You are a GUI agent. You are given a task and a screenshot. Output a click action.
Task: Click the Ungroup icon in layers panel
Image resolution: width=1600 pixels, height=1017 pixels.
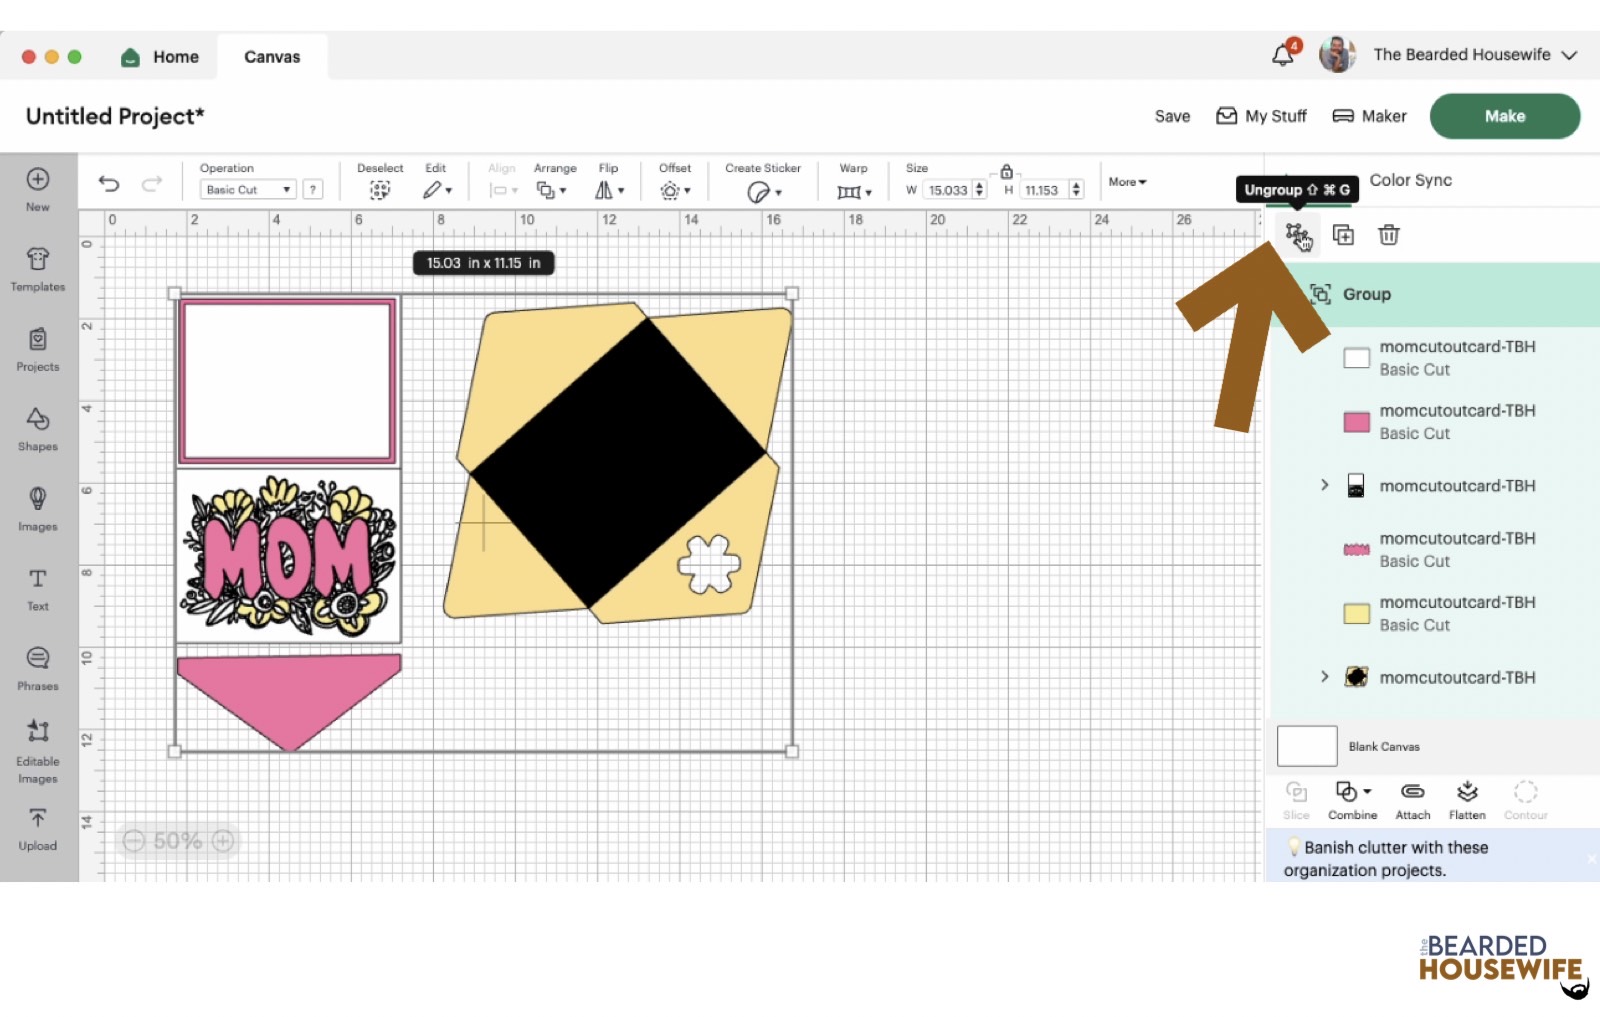[1296, 235]
